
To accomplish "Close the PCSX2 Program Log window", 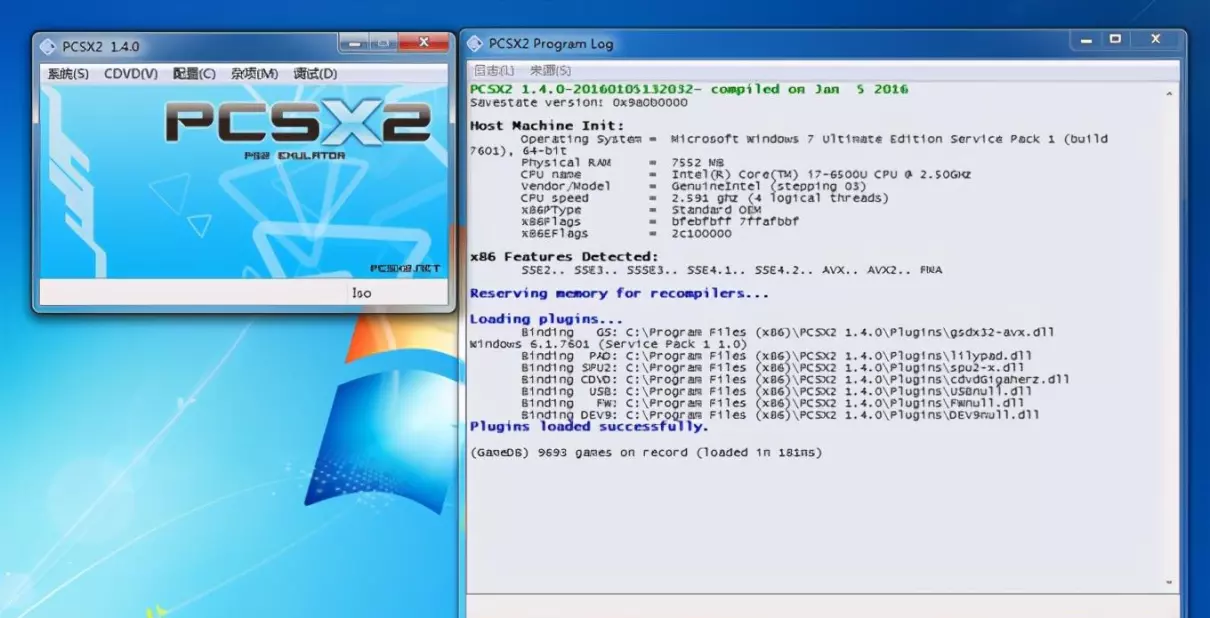I will [1156, 39].
